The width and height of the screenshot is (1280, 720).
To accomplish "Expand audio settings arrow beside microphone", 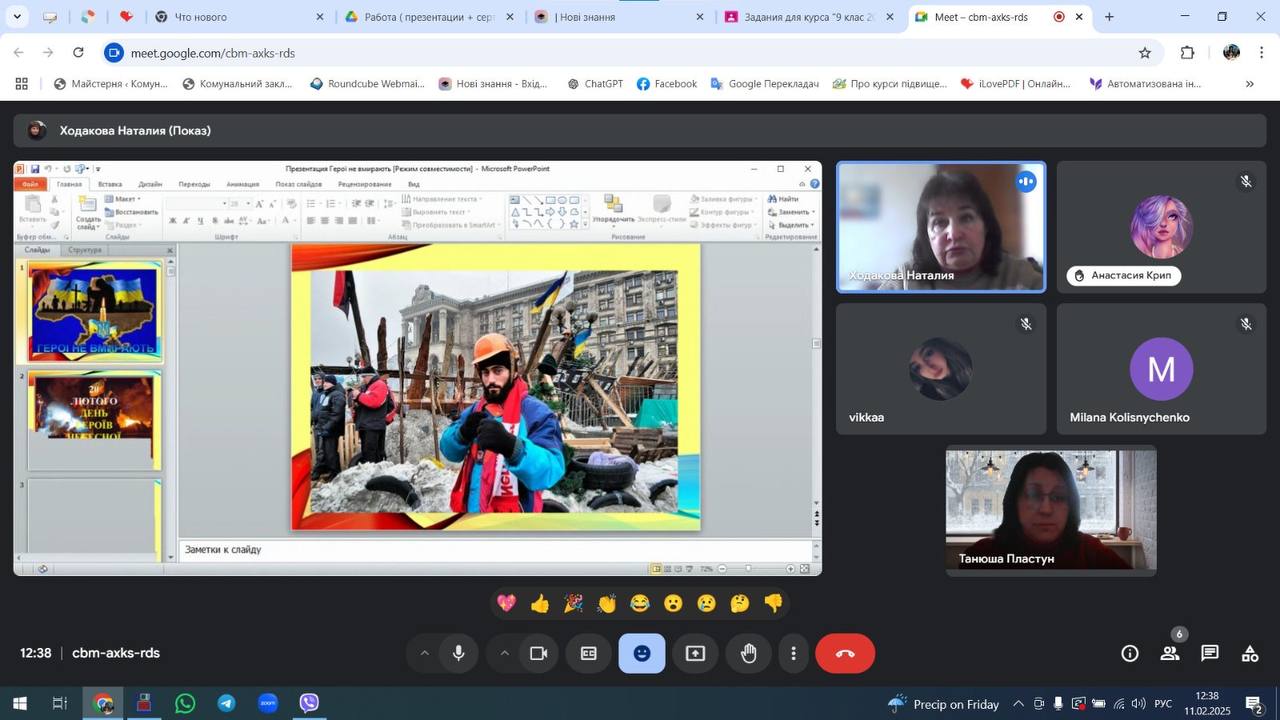I will coord(424,653).
